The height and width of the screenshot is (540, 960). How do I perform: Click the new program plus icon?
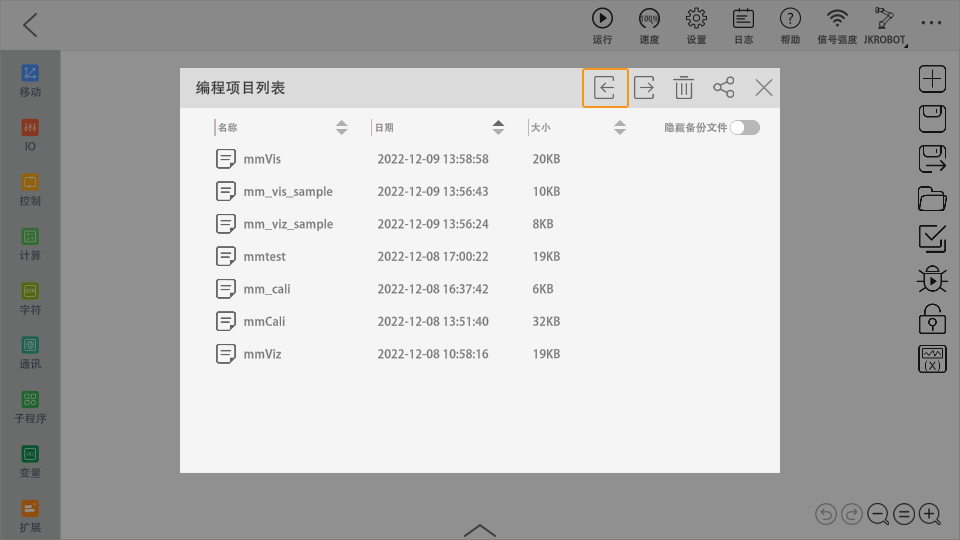pyautogui.click(x=932, y=79)
